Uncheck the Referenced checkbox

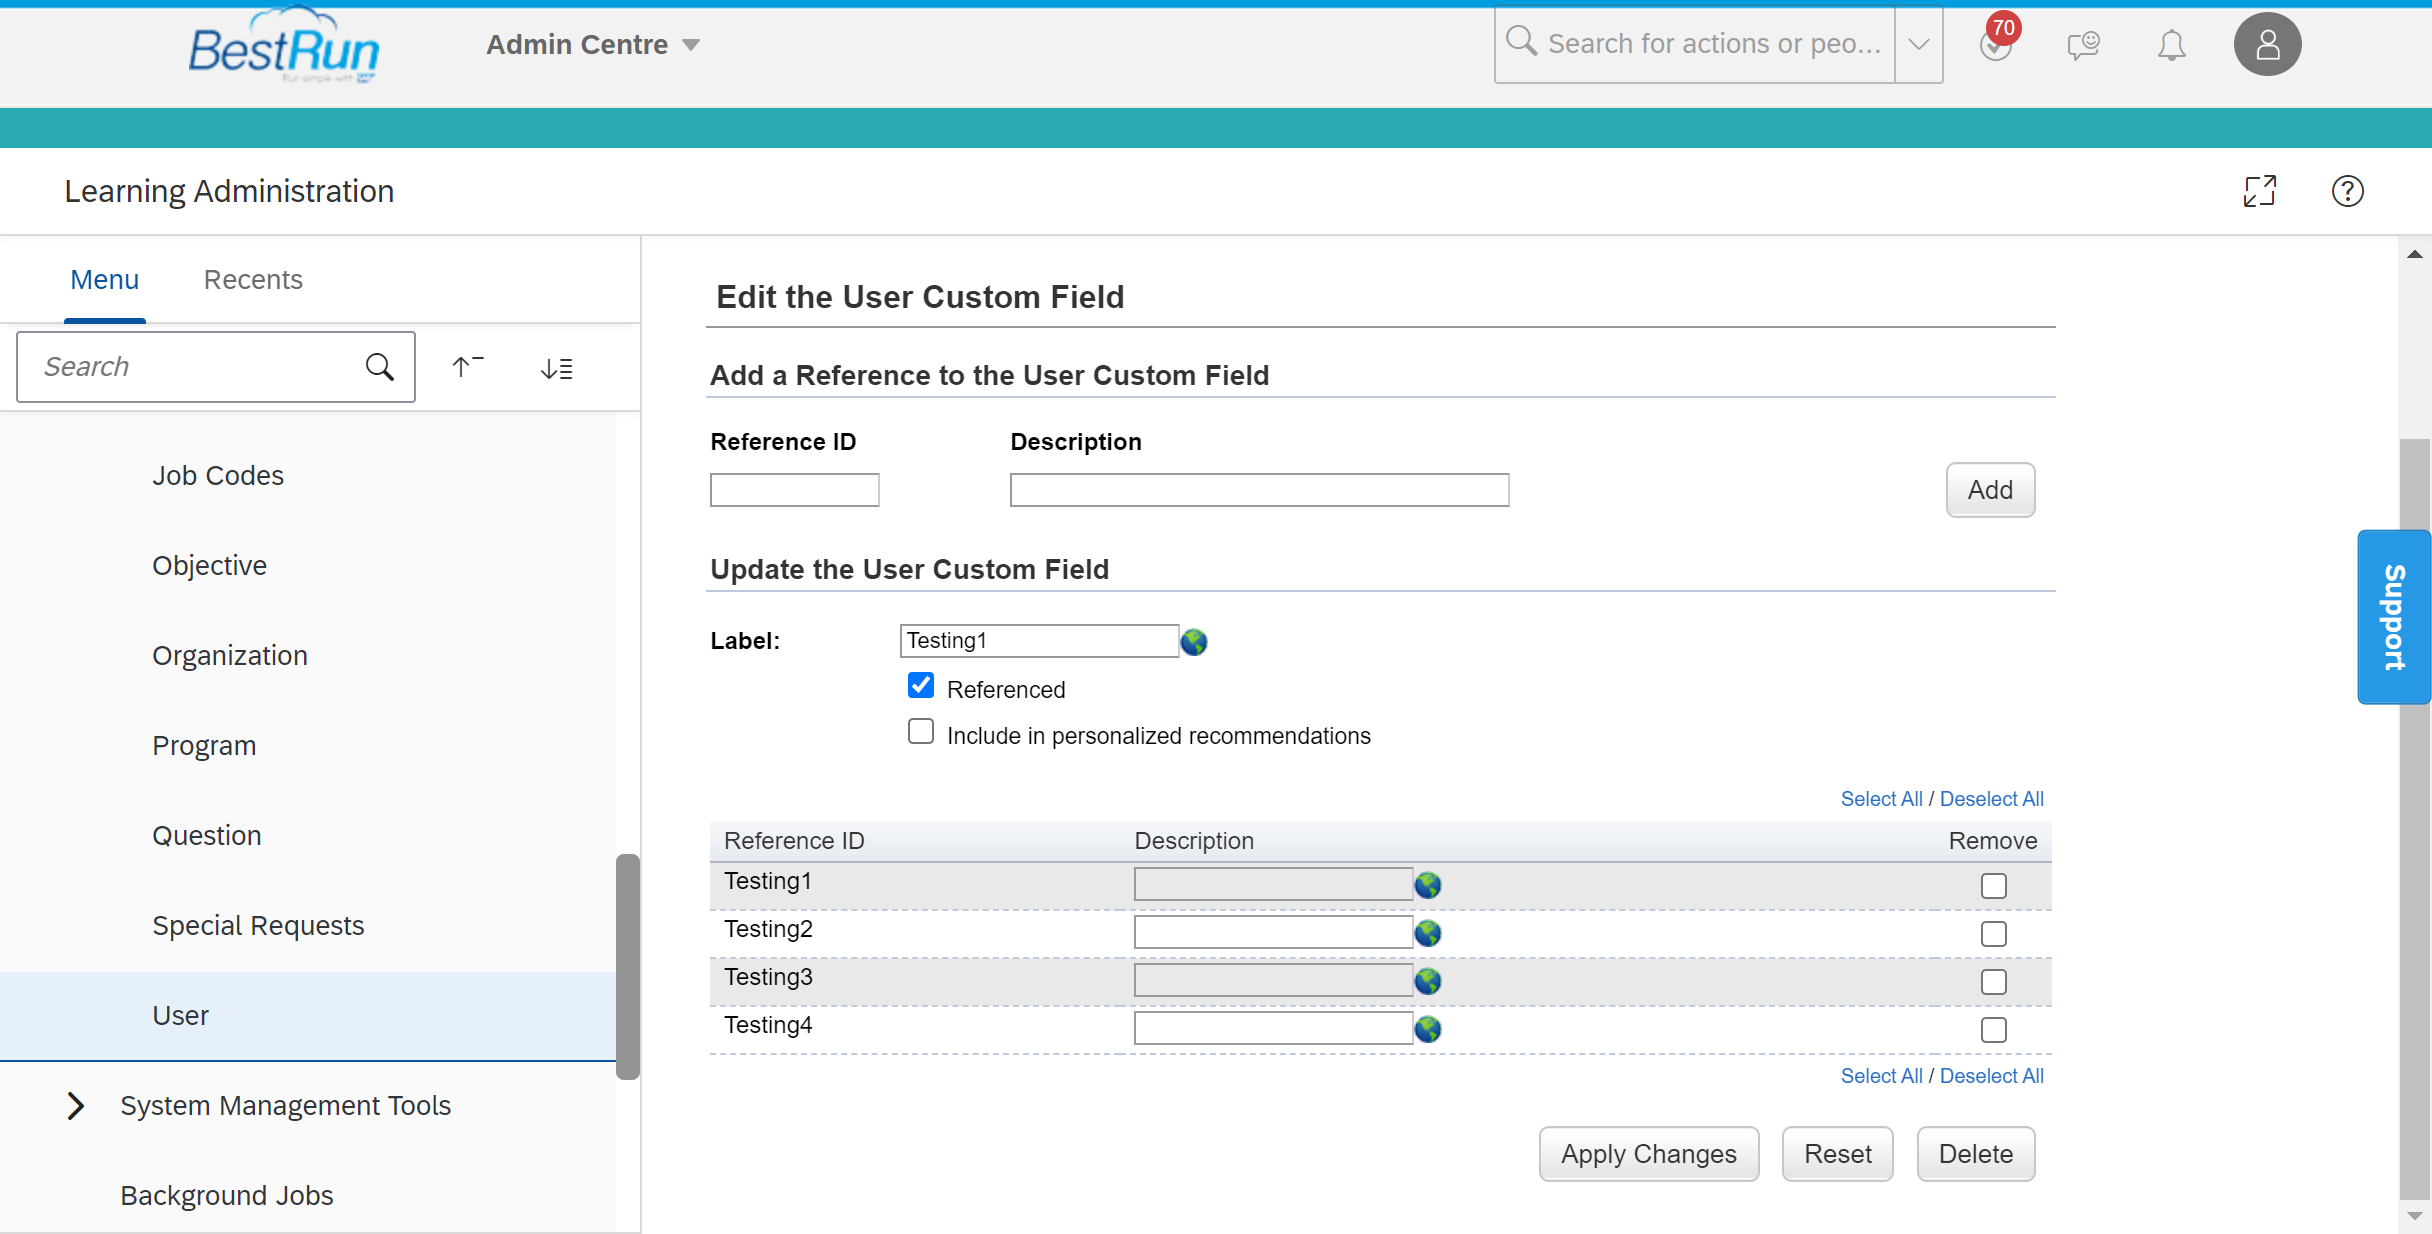click(x=921, y=685)
